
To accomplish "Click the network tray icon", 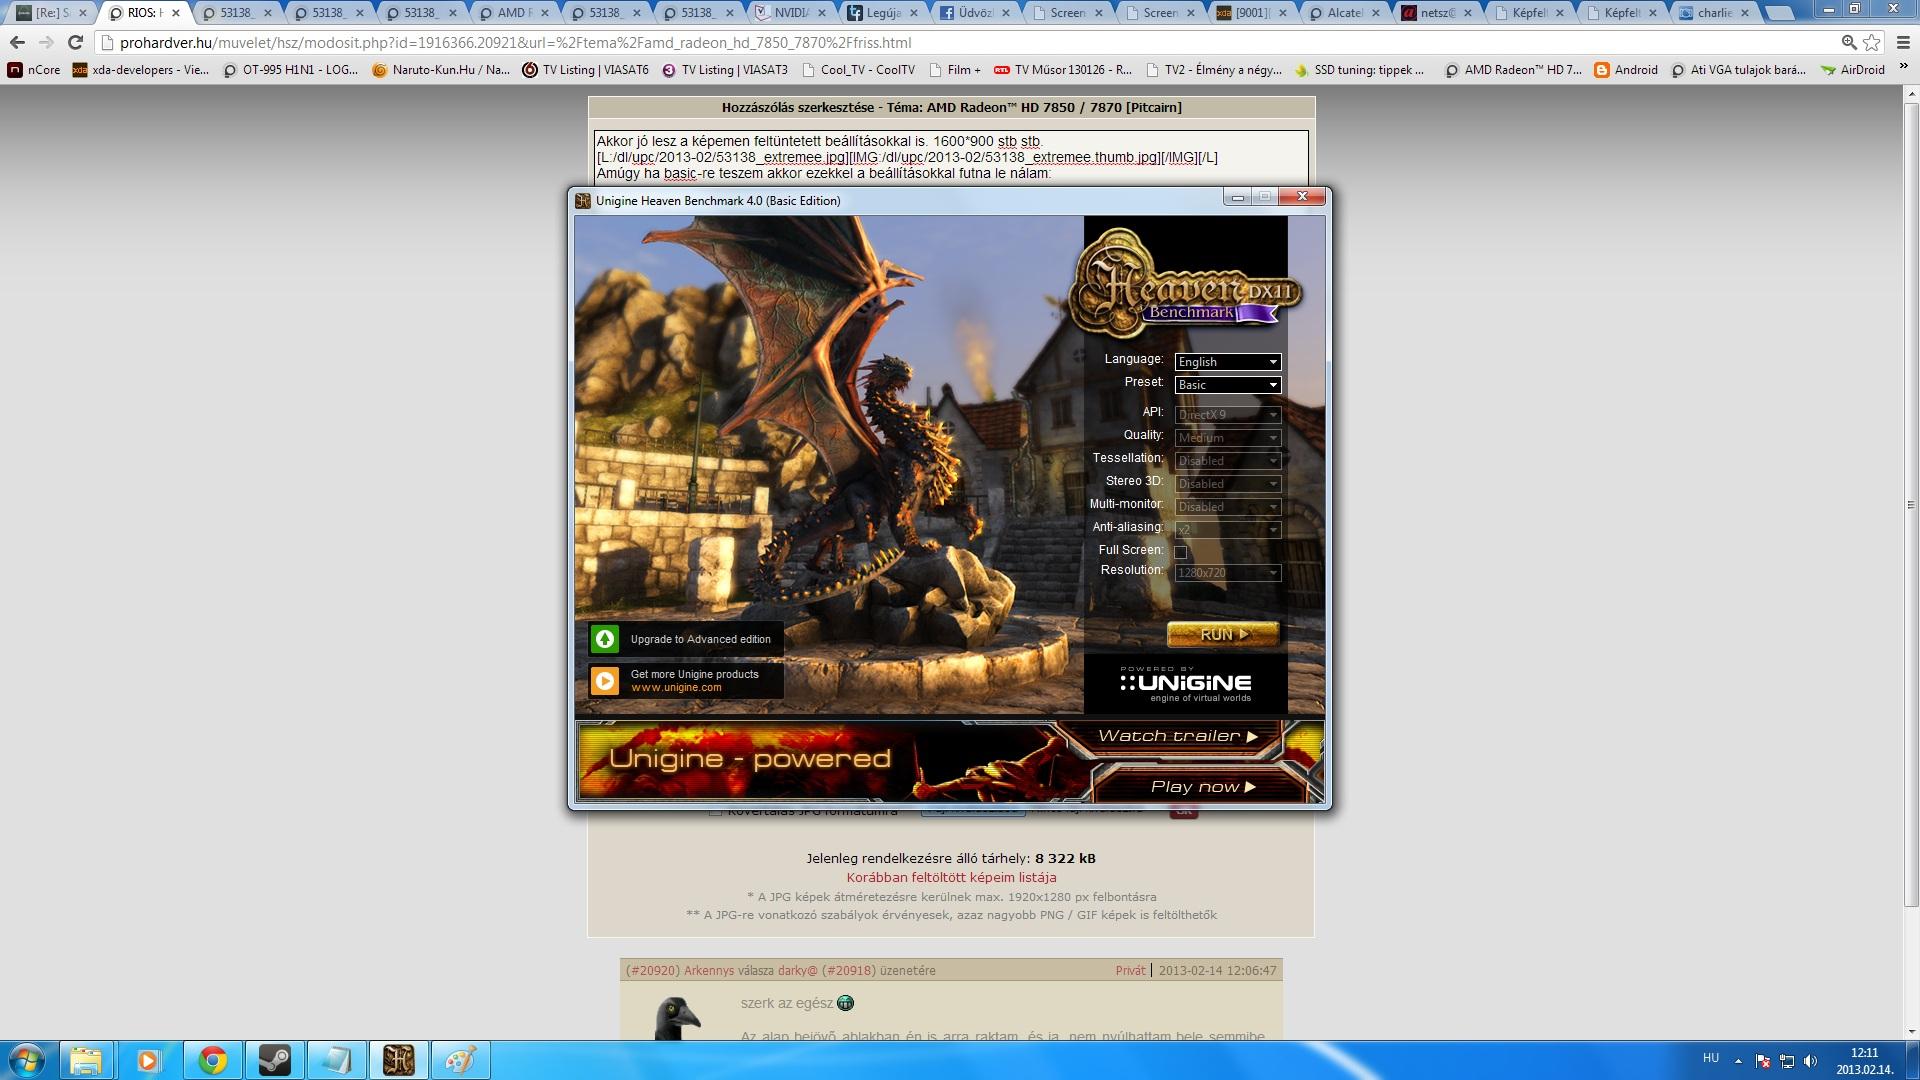I will point(1786,1061).
